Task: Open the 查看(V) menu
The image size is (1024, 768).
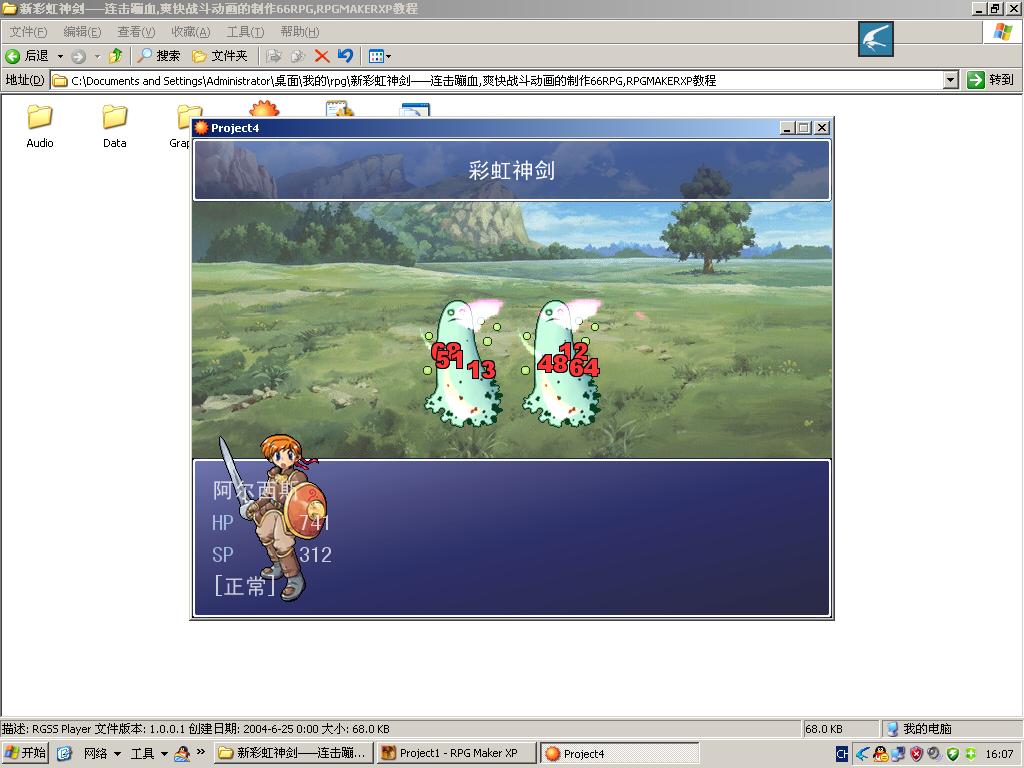Action: [136, 32]
